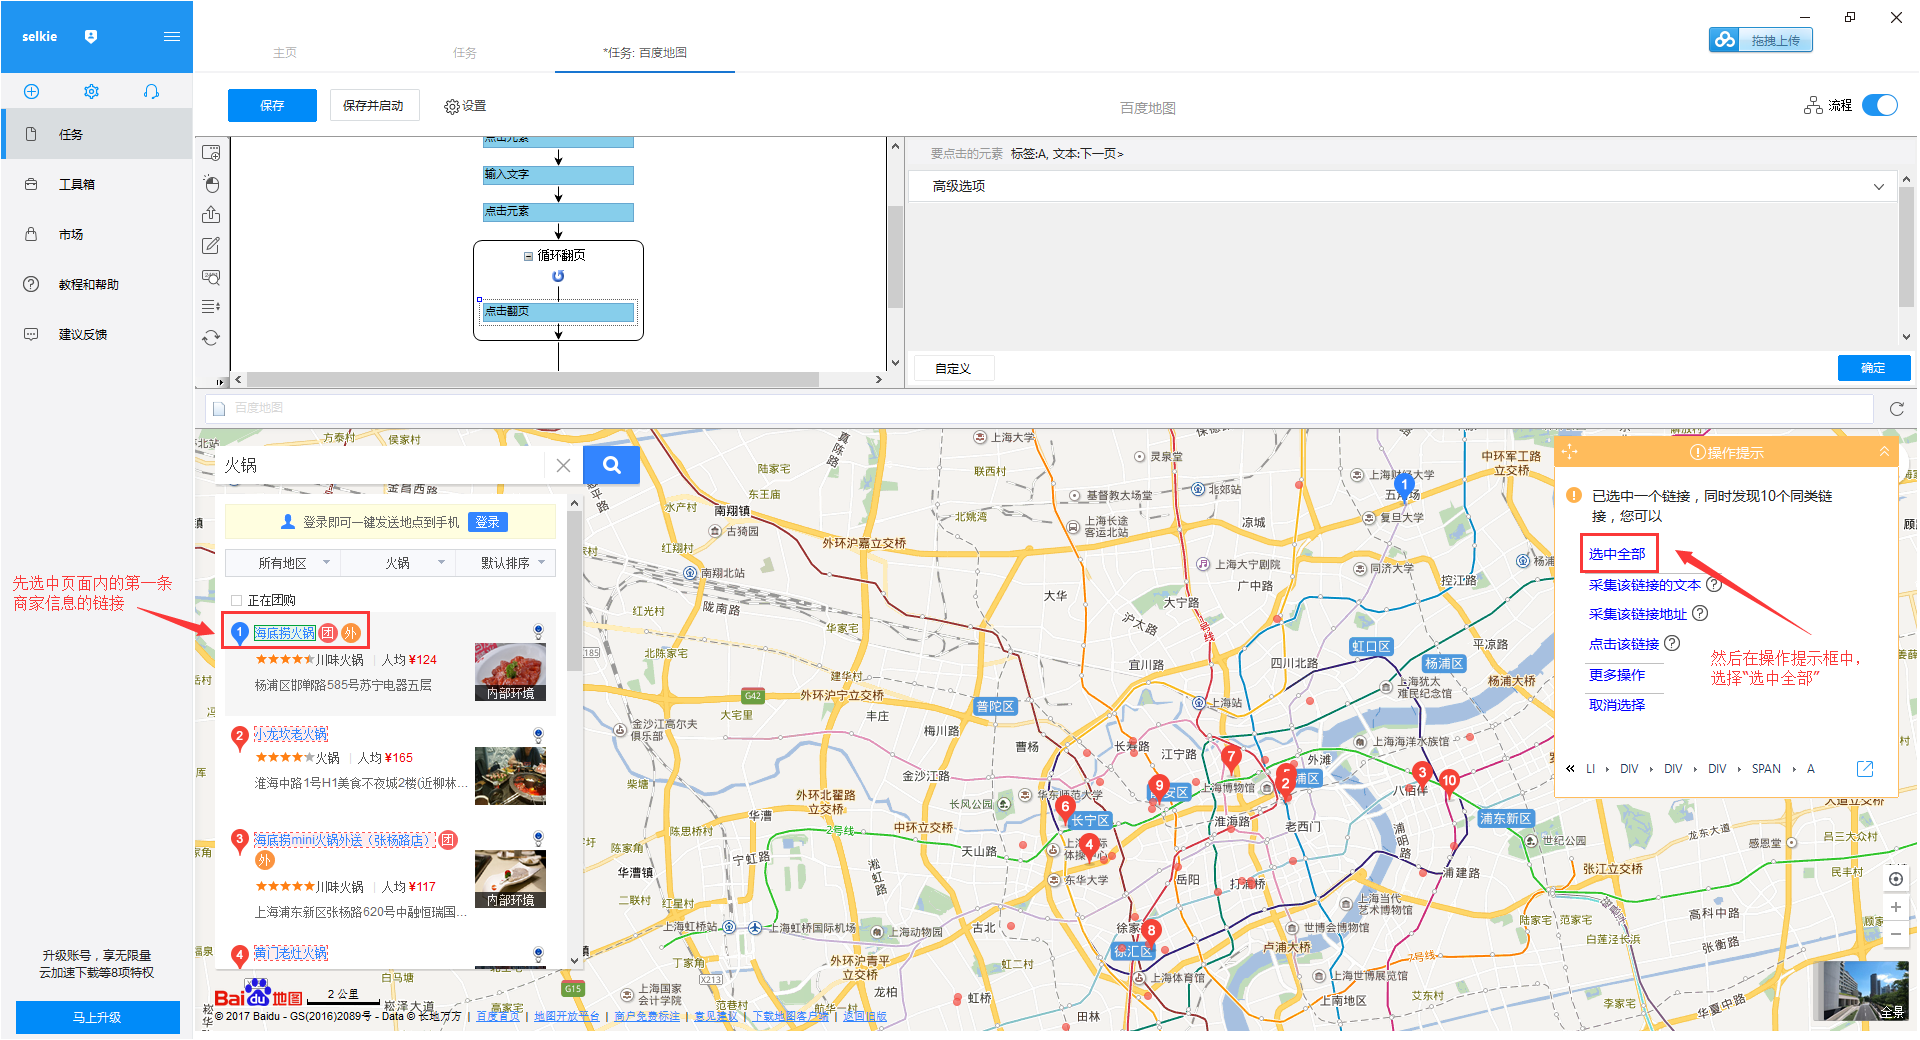1920x1040 pixels.
Task: Click the blue 登录 button
Action: pos(487,522)
